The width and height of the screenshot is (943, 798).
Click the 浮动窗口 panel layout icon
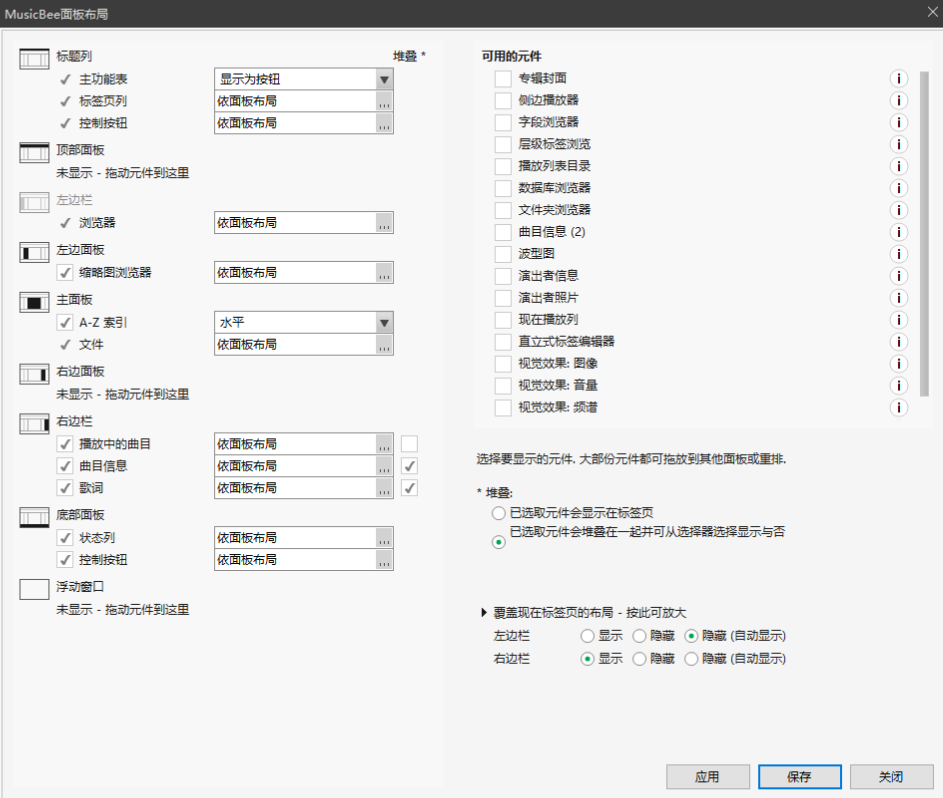[x=34, y=589]
